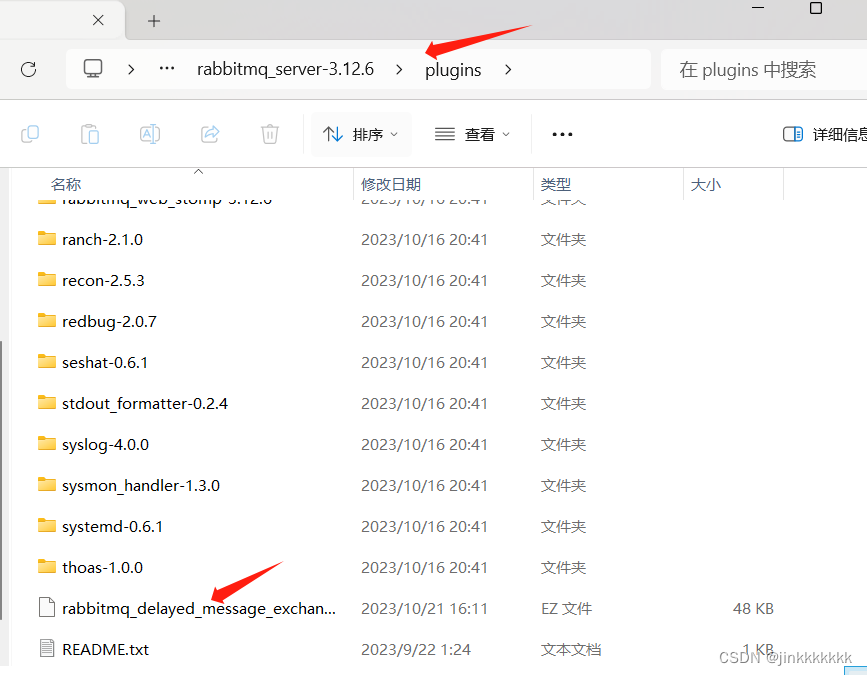Select the seshat-0.6.1 folder icon
Screen dimensions: 867x675
coord(47,361)
